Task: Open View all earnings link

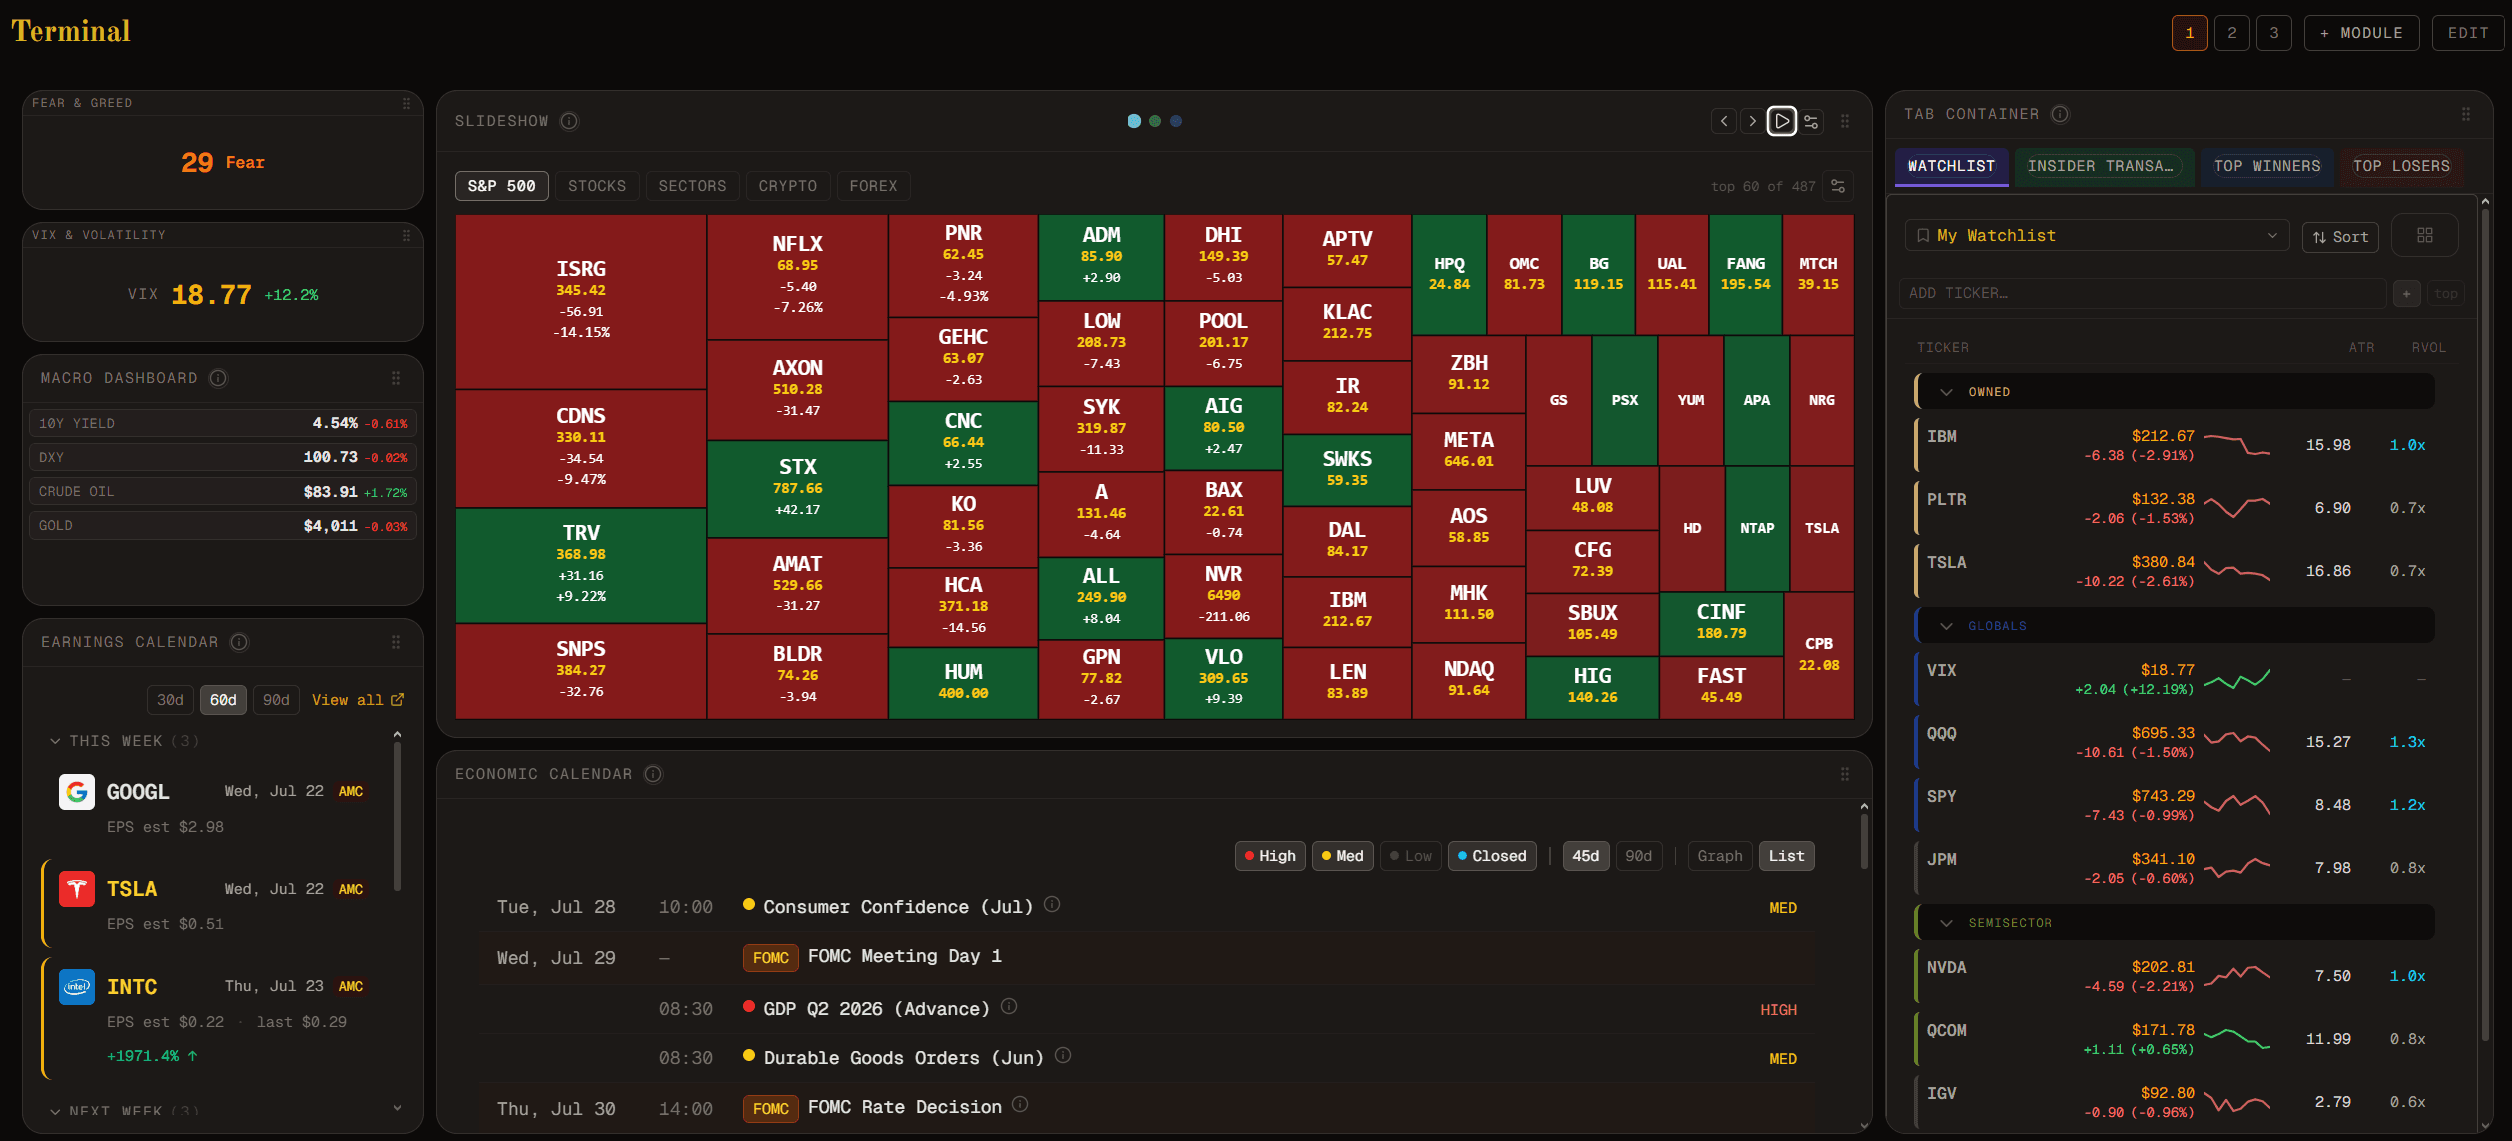Action: (358, 700)
